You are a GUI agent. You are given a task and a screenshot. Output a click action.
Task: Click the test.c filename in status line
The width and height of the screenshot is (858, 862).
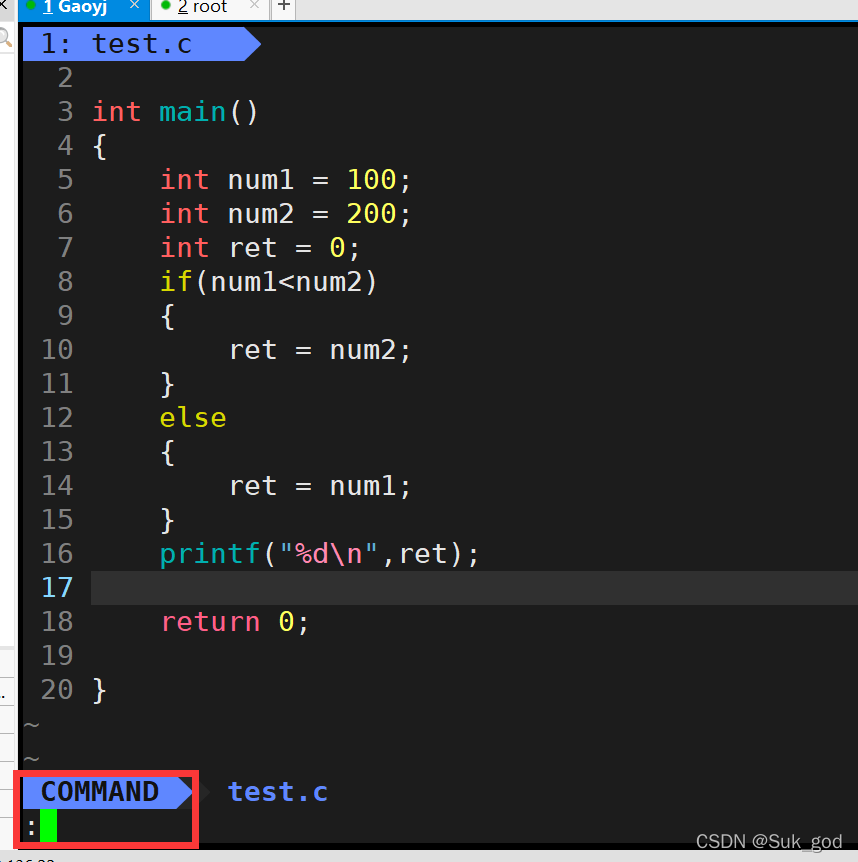tap(278, 792)
